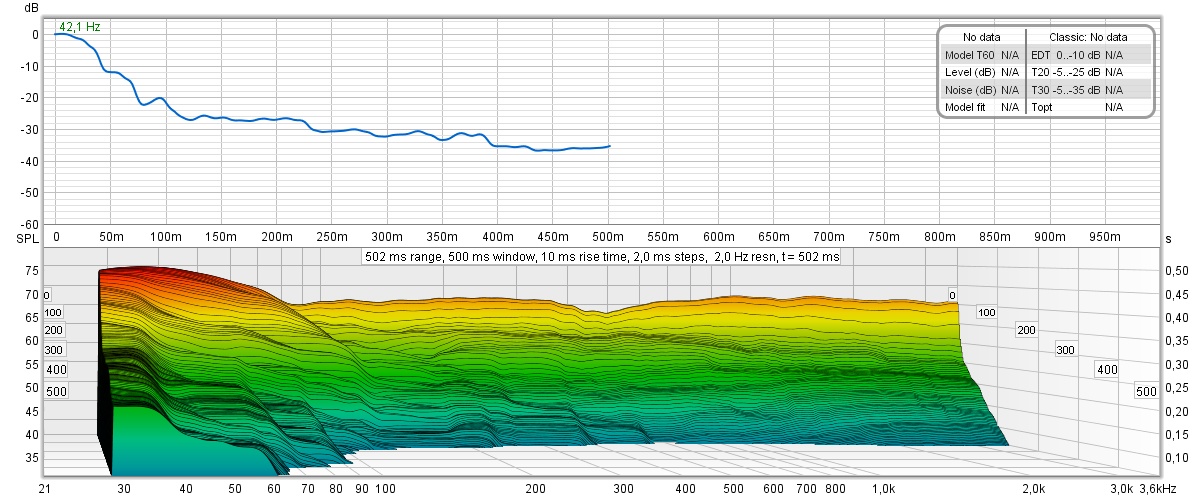Viewport: 1200px width, 500px height.
Task: Click the green "42,1 Hz" frequency label
Action: 79,27
